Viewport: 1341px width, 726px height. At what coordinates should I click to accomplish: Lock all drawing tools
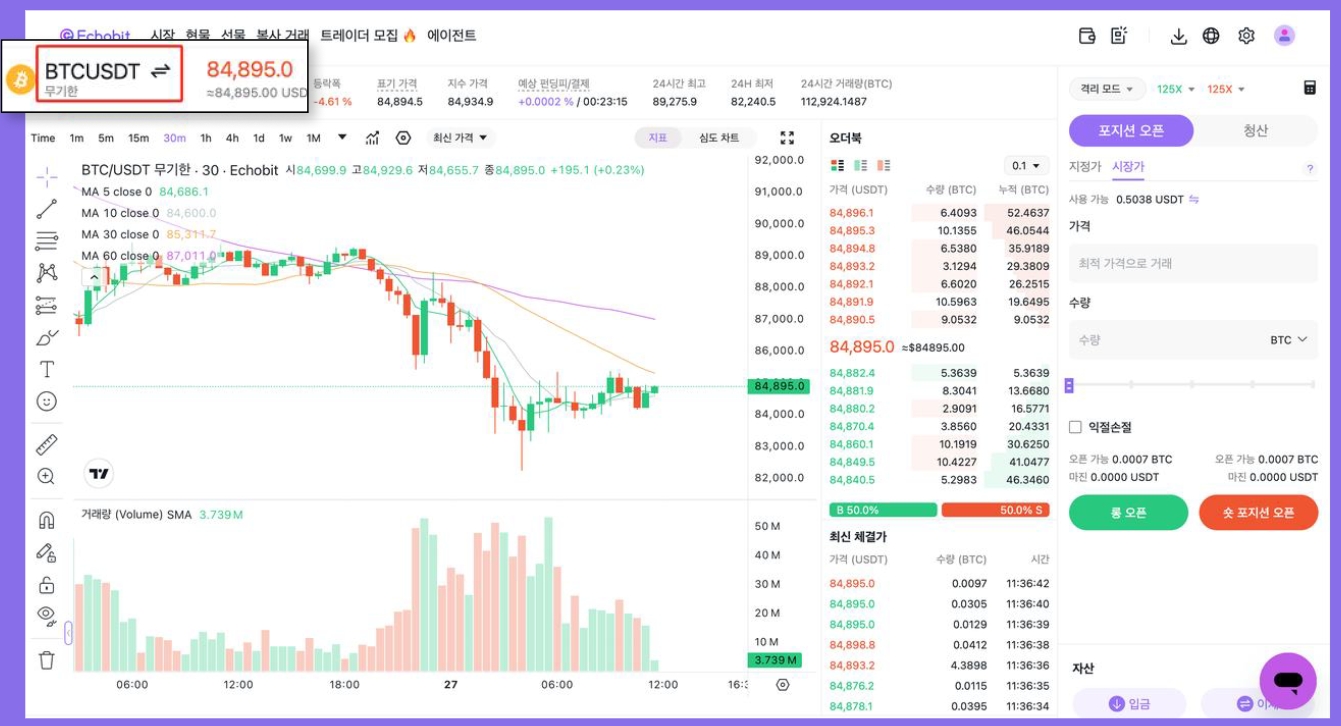coord(46,584)
